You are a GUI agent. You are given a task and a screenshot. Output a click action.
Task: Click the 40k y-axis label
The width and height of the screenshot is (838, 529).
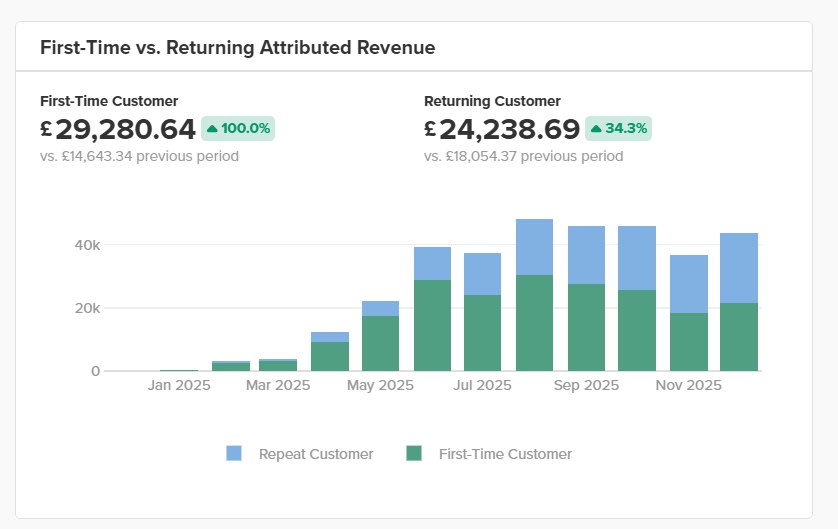88,245
